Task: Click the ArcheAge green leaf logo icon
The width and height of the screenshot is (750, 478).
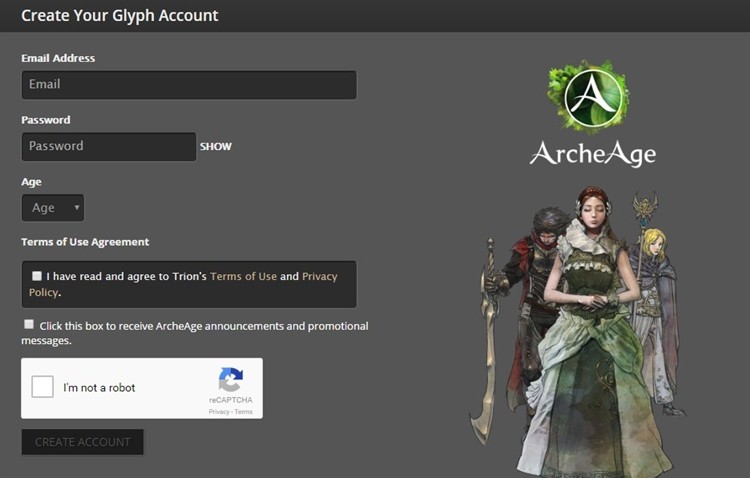Action: click(589, 97)
